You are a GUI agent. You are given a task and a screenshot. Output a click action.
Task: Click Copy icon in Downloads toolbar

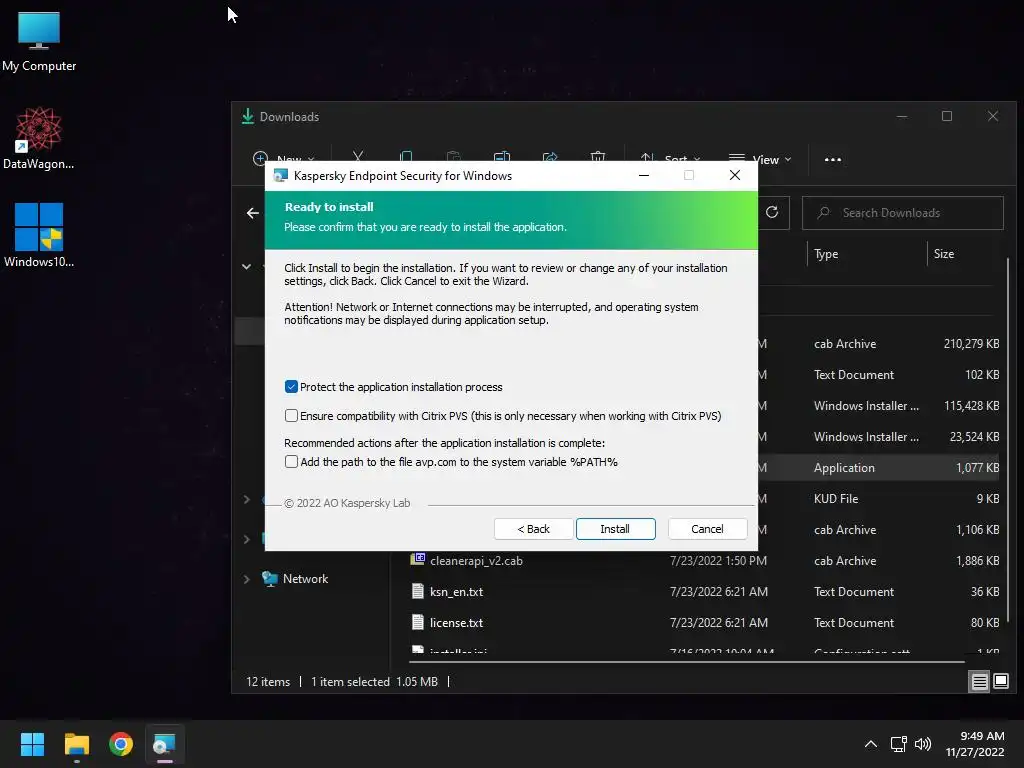[x=406, y=157]
